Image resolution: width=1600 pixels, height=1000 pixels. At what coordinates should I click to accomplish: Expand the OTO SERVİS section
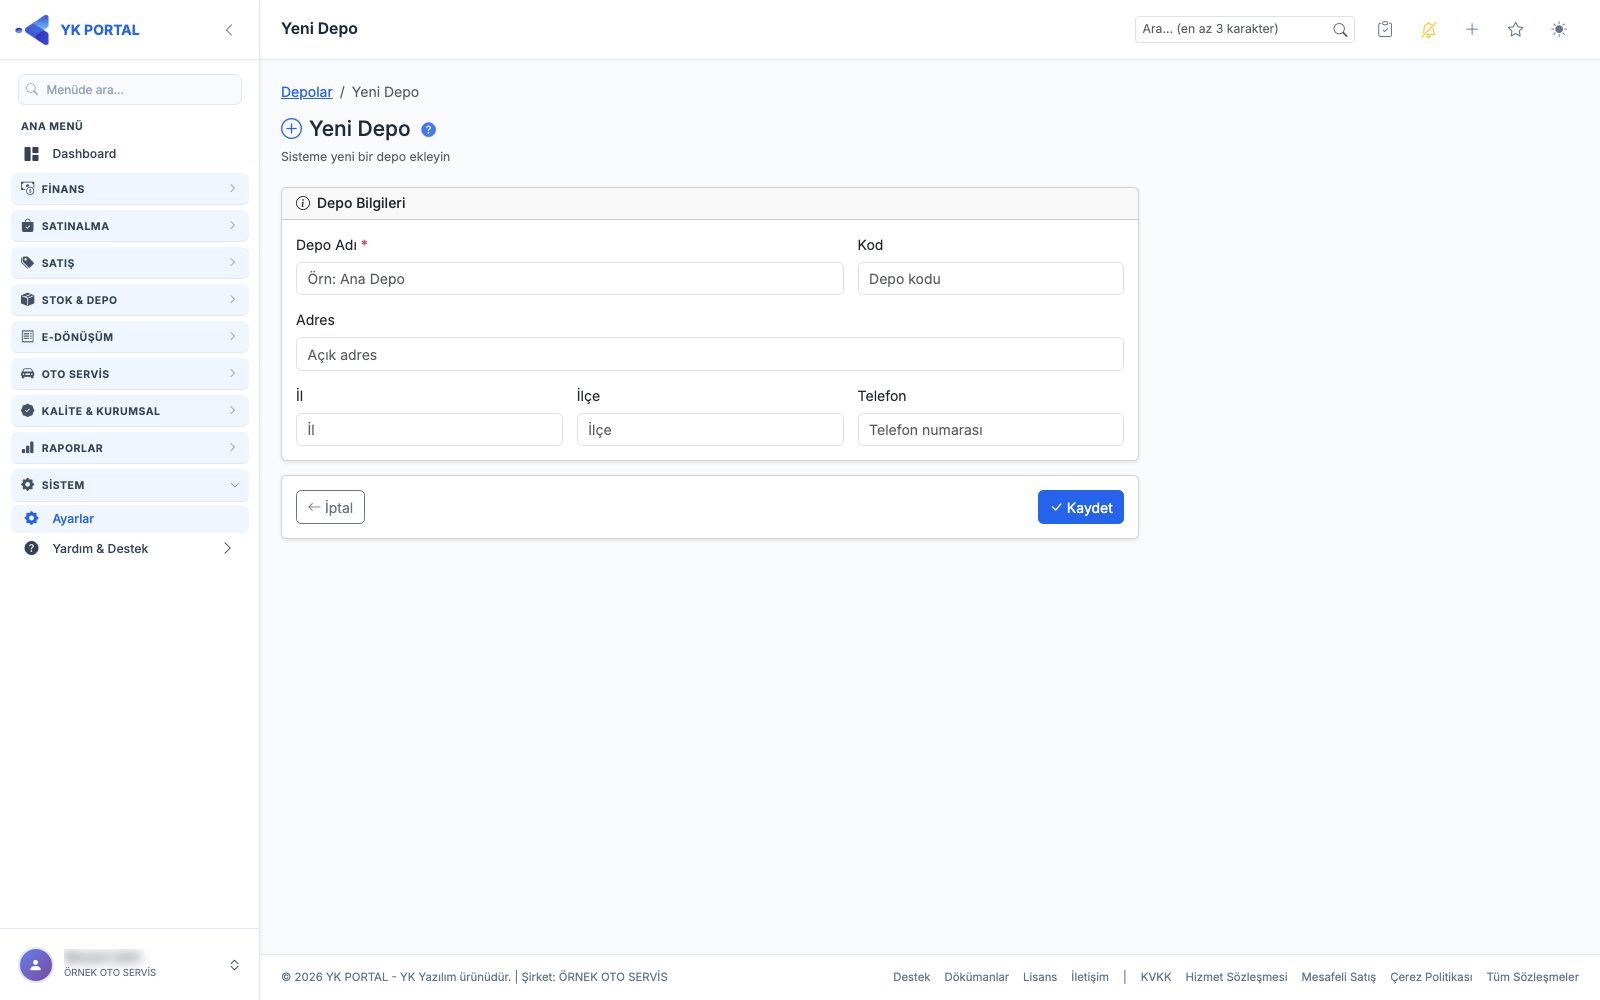(130, 374)
